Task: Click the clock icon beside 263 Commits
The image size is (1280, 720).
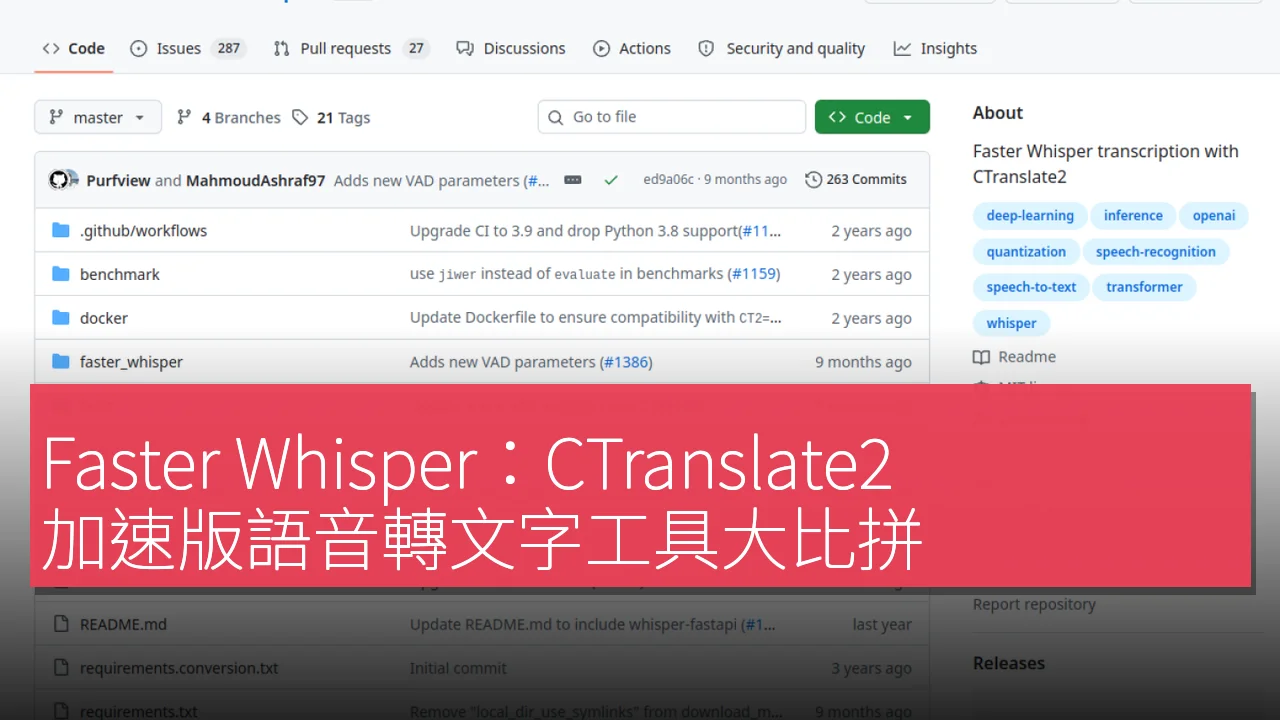Action: click(813, 180)
